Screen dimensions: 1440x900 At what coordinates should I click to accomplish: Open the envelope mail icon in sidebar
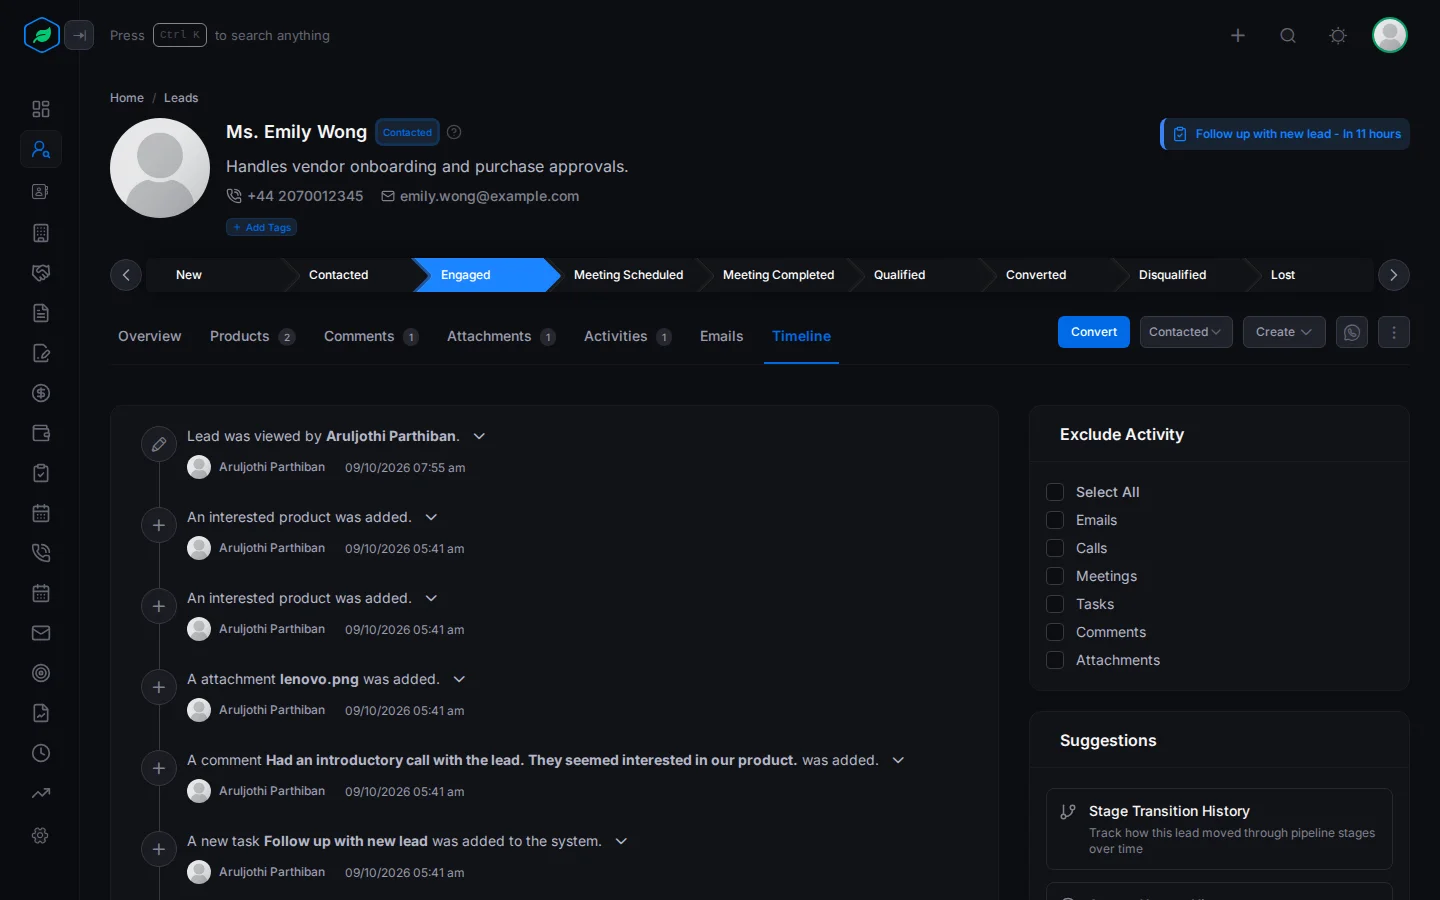click(41, 633)
